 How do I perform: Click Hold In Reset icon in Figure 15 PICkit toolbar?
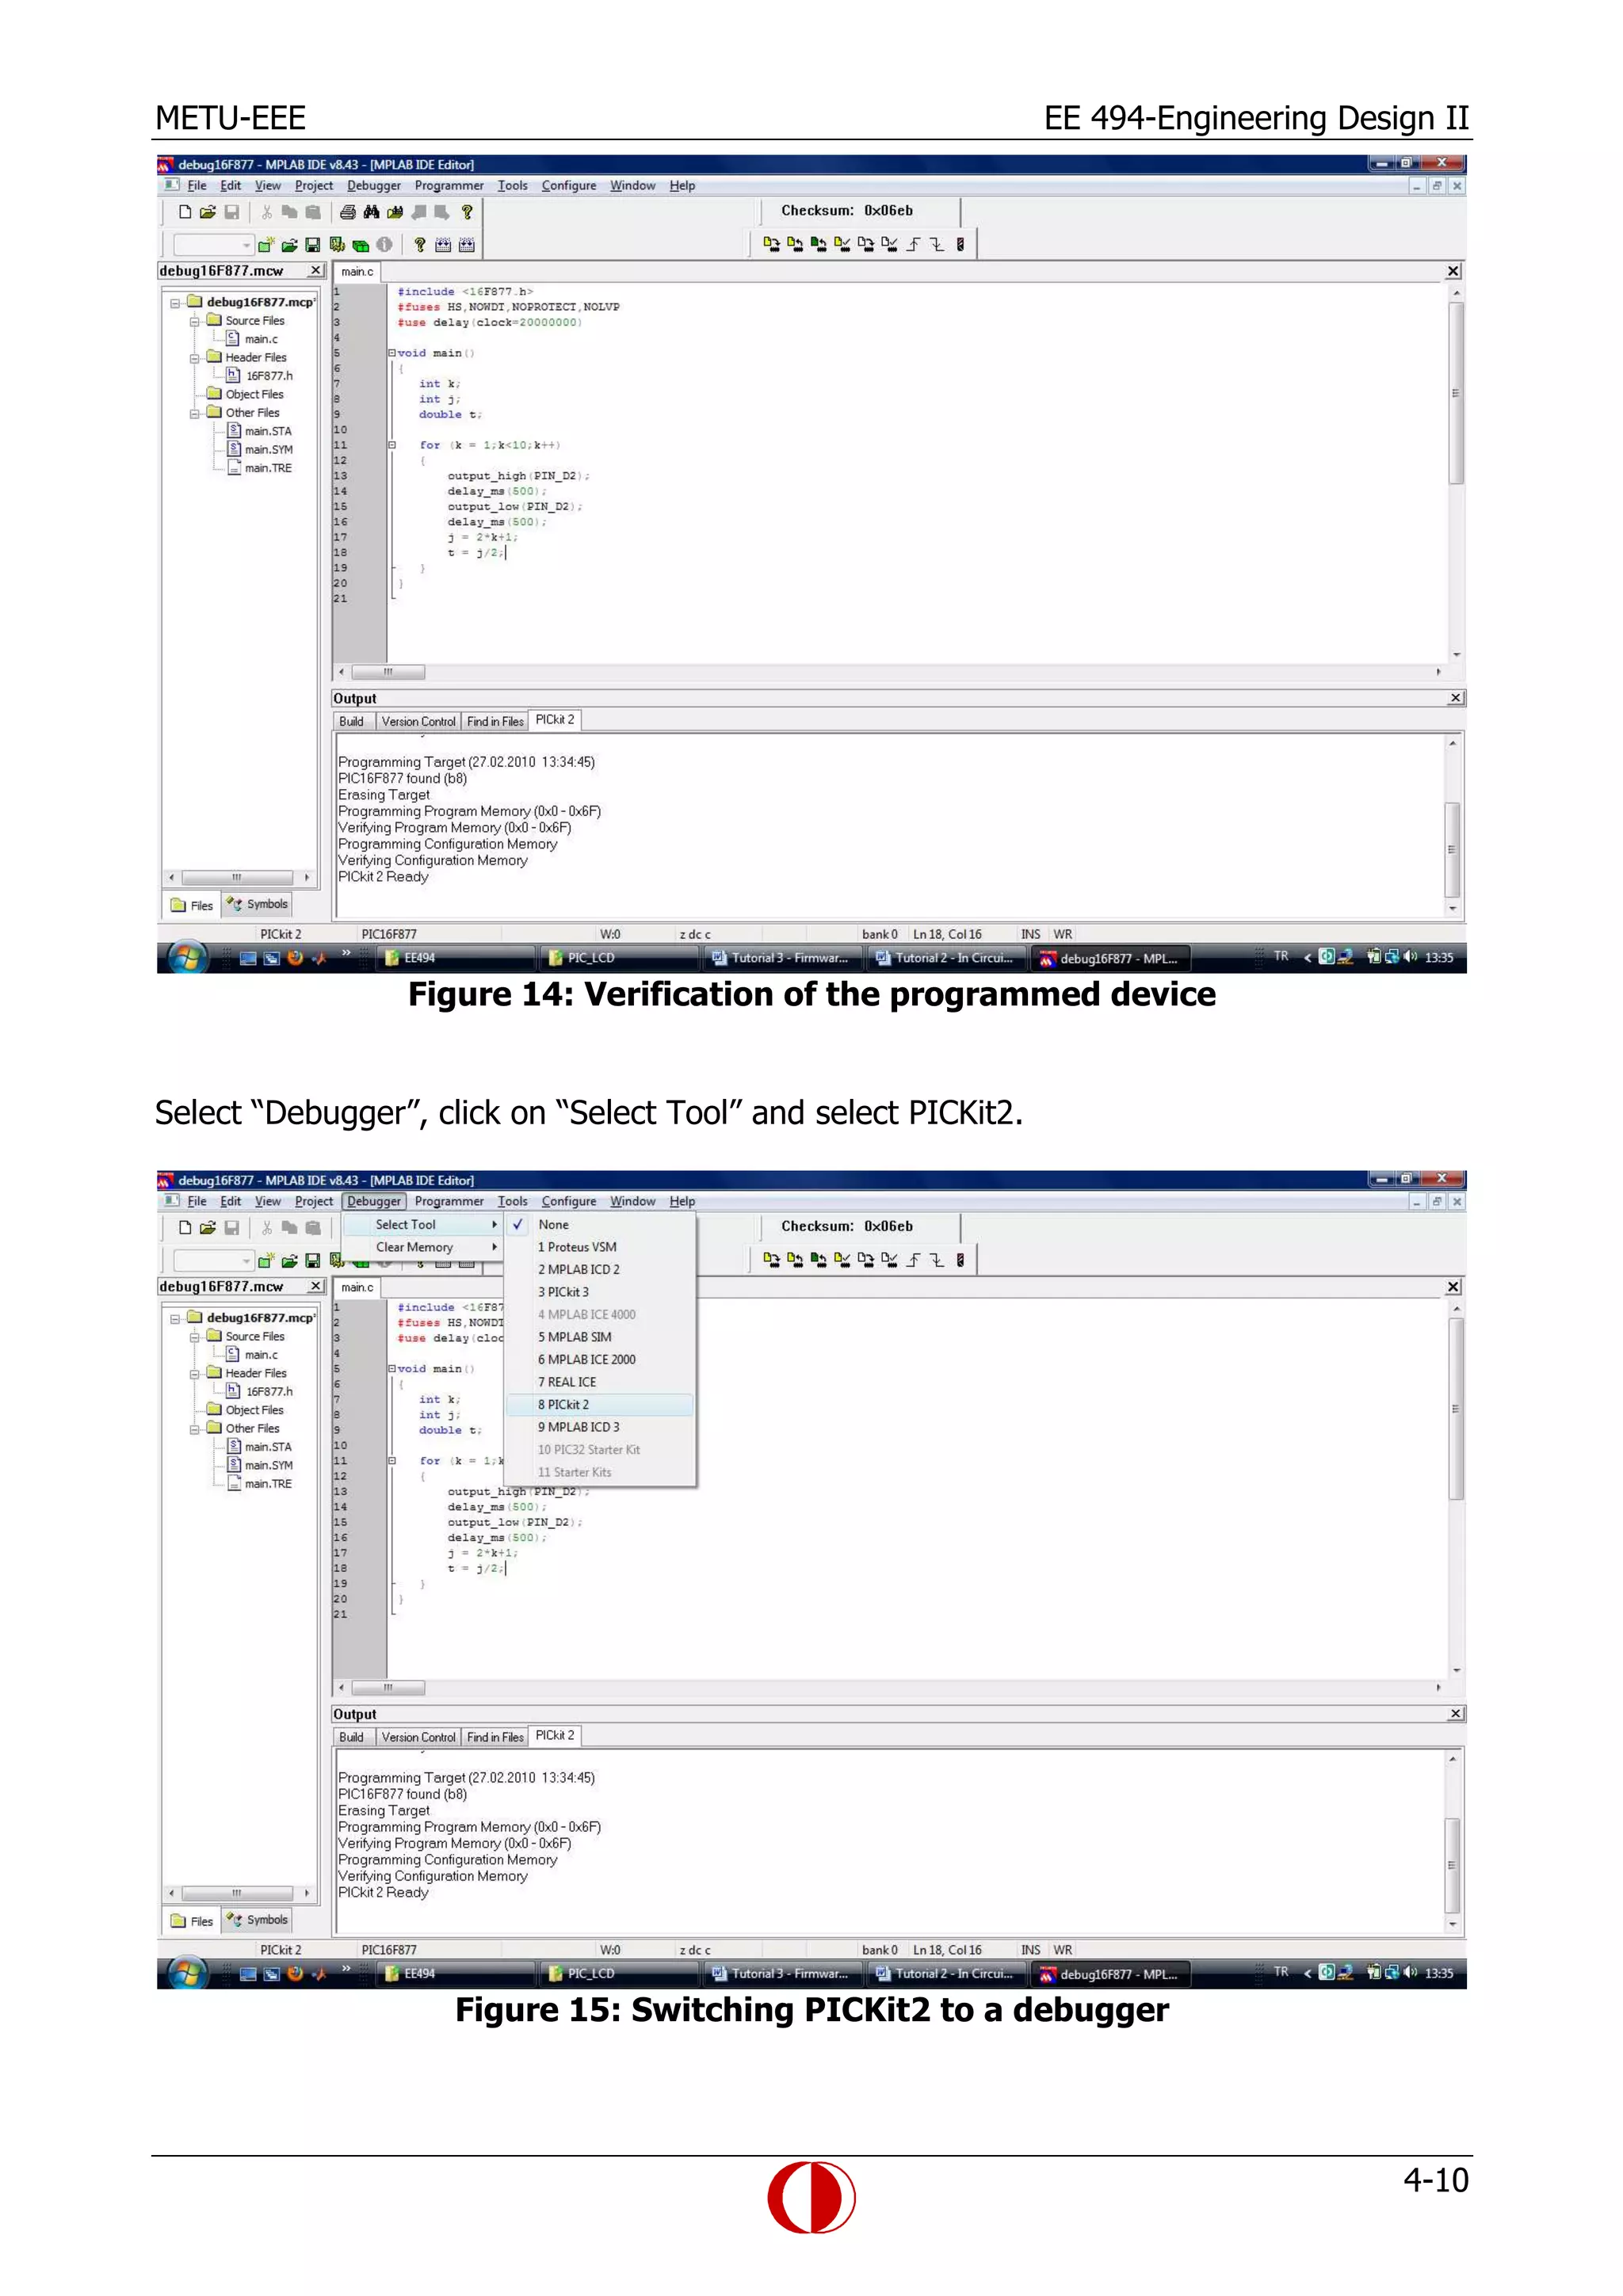pyautogui.click(x=937, y=1260)
